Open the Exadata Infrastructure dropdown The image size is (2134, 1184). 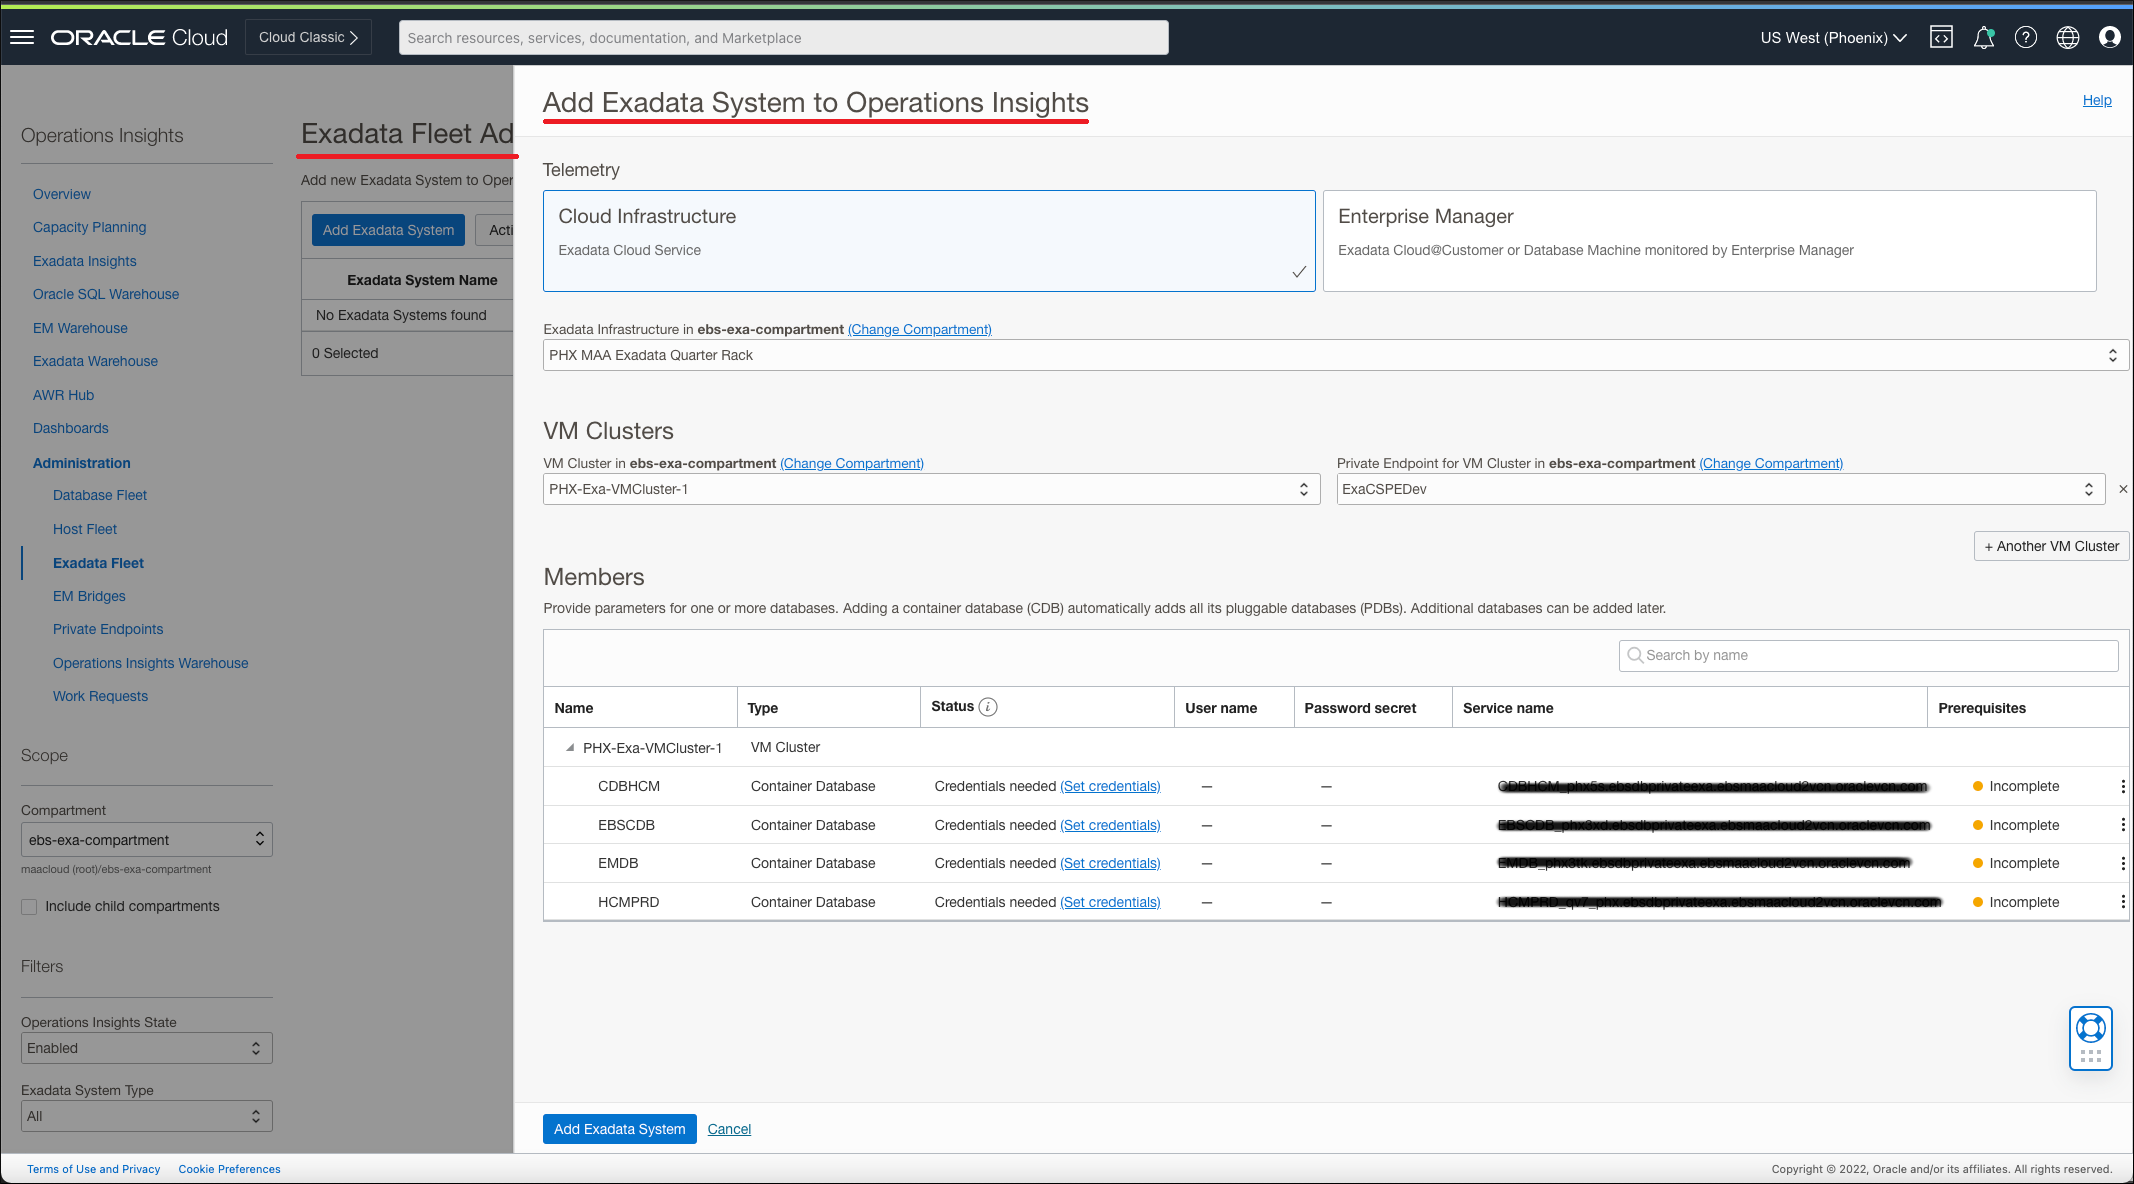click(1335, 355)
